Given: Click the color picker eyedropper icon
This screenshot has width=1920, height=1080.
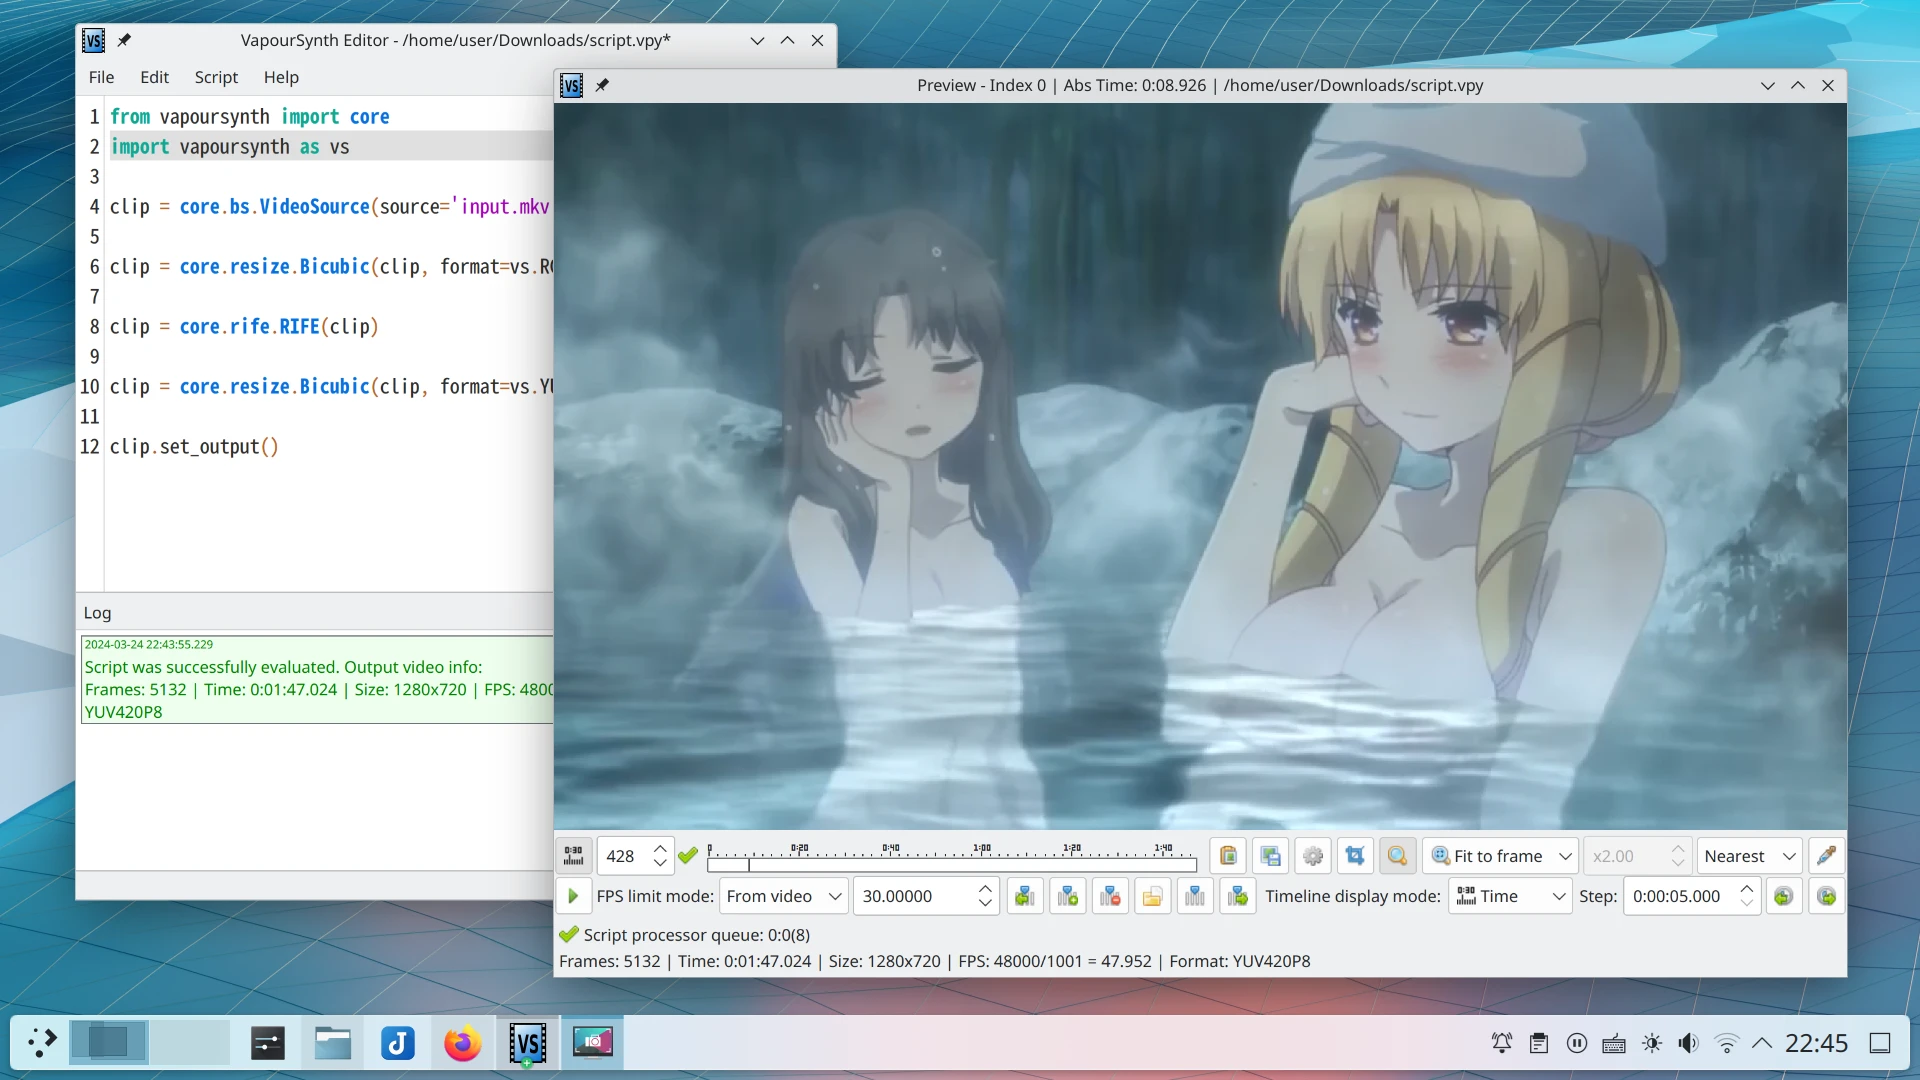Looking at the screenshot, I should coord(1826,856).
